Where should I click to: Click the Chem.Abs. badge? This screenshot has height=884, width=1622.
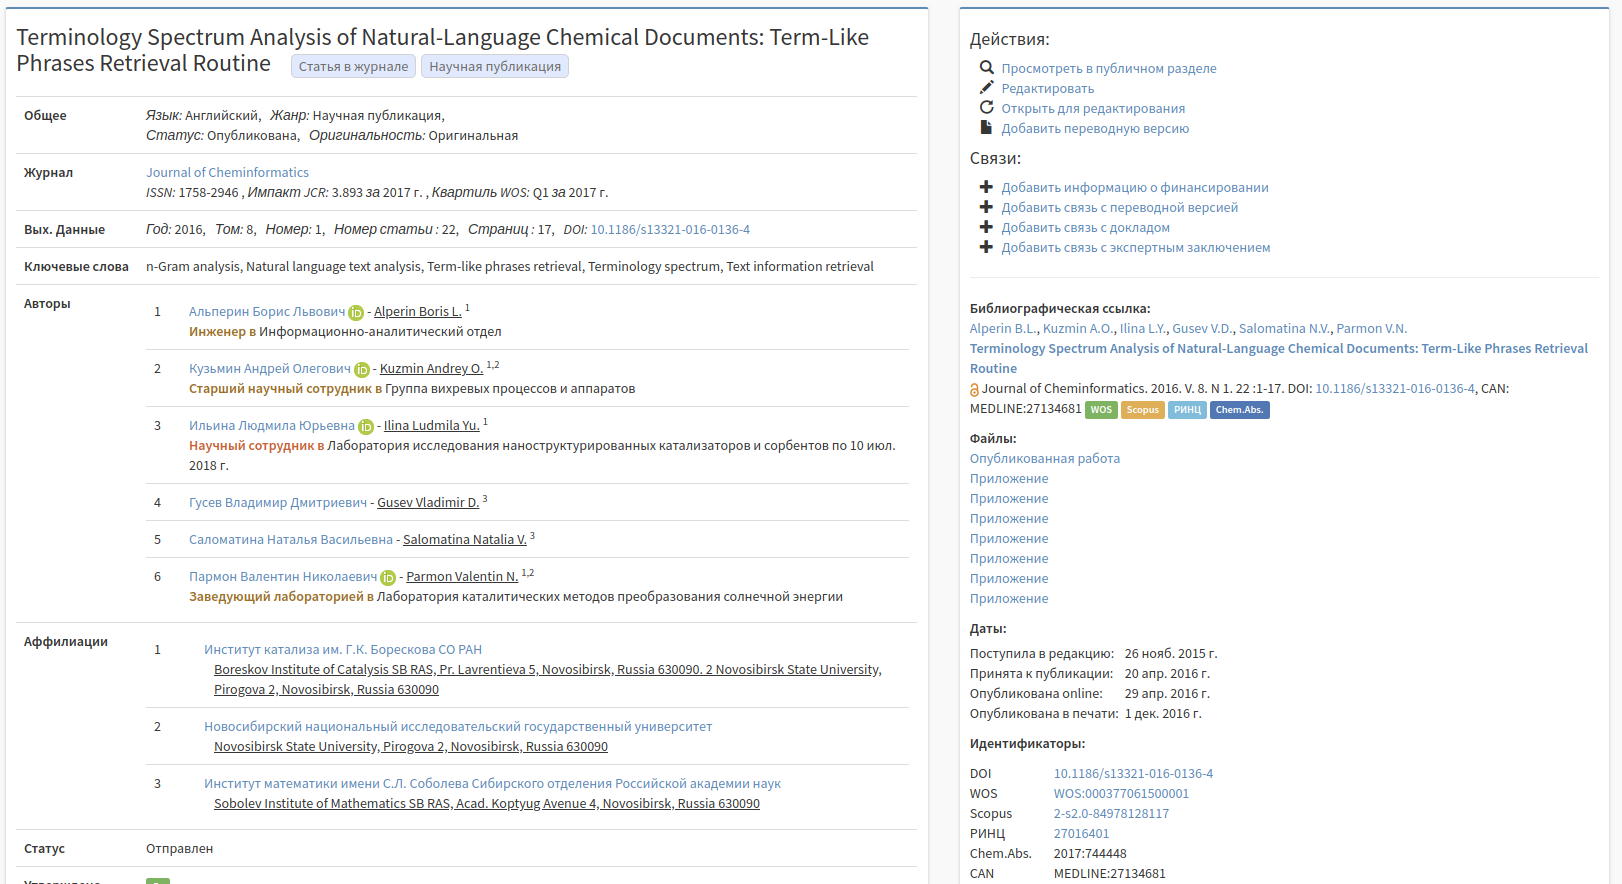click(1239, 410)
